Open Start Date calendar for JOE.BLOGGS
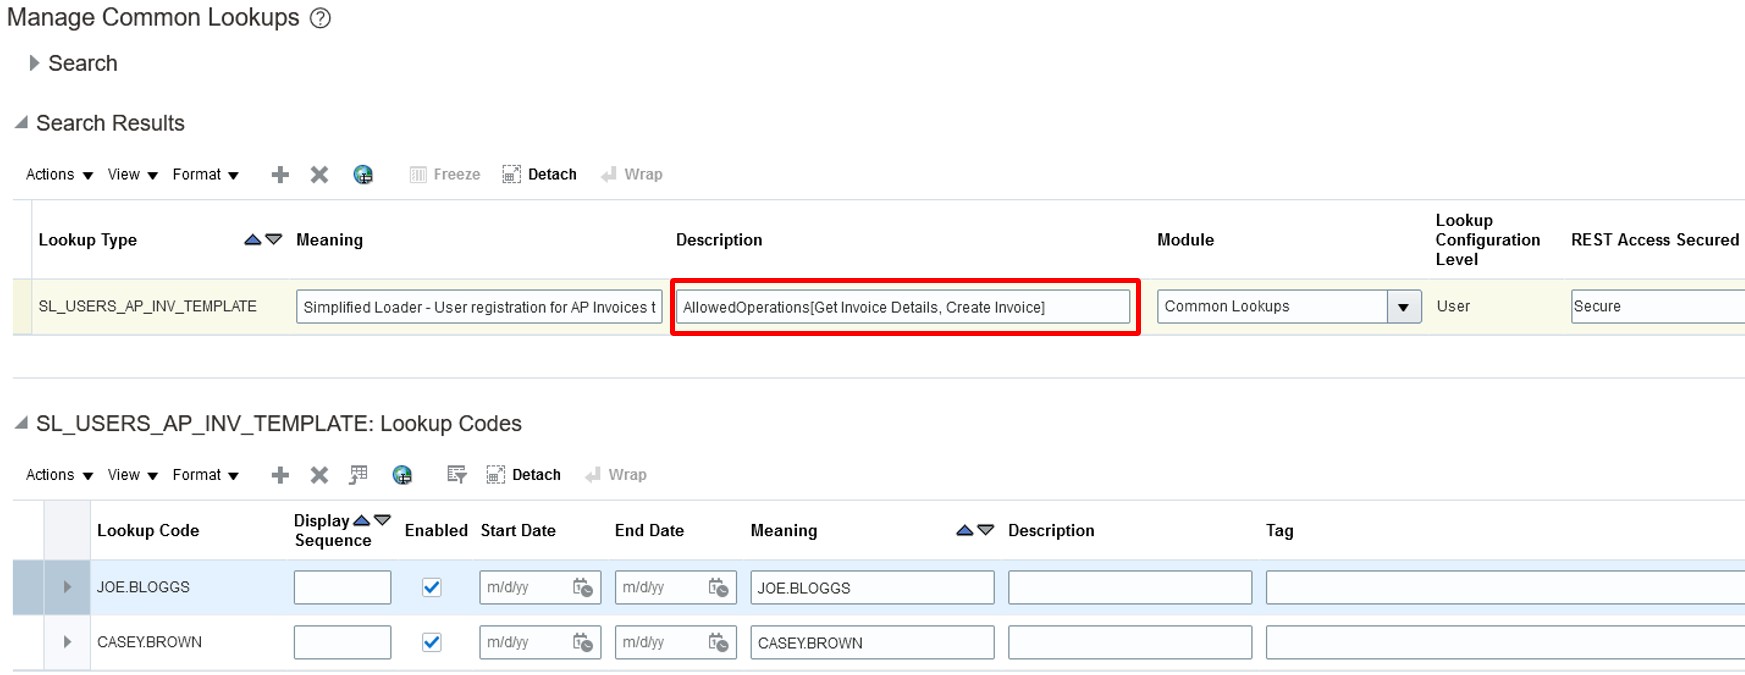 pyautogui.click(x=583, y=587)
